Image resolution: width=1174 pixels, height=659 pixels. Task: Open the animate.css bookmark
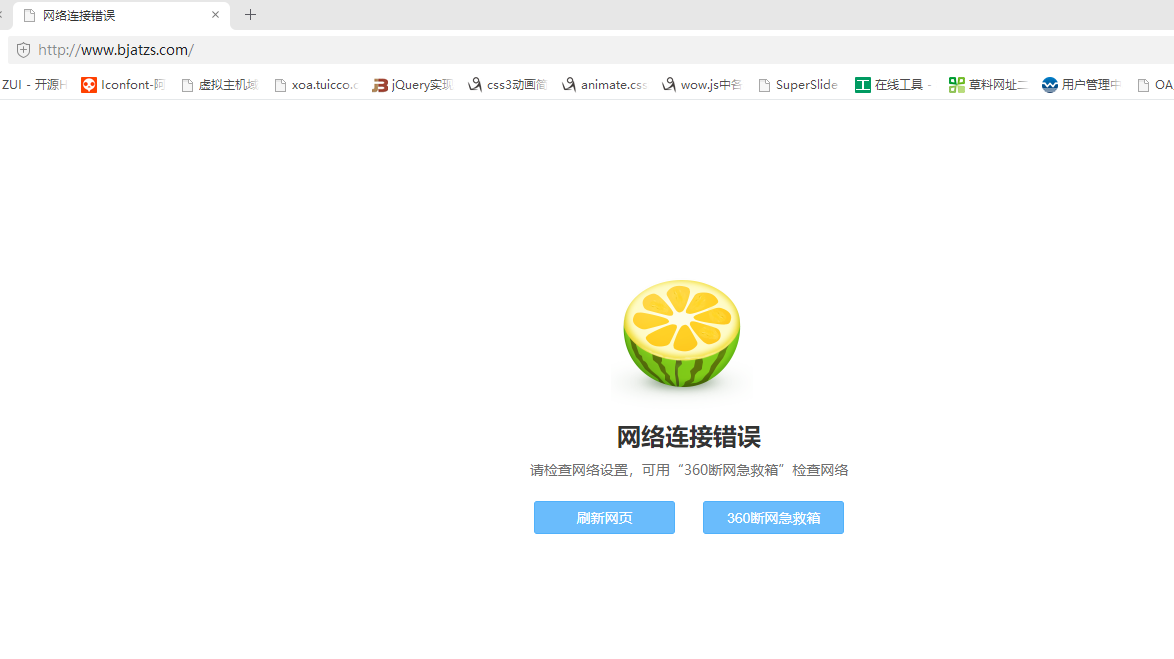604,85
